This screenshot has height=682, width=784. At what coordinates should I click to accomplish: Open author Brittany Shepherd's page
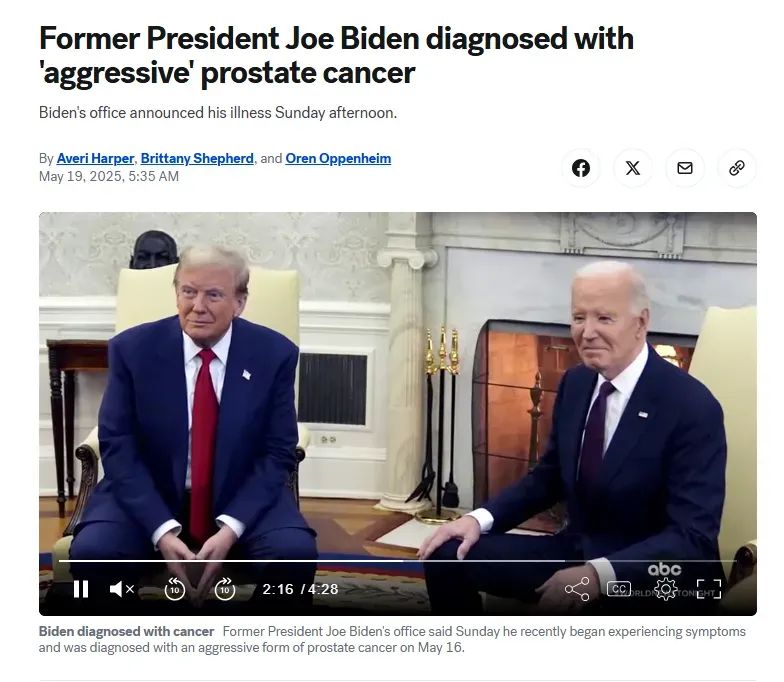click(197, 158)
